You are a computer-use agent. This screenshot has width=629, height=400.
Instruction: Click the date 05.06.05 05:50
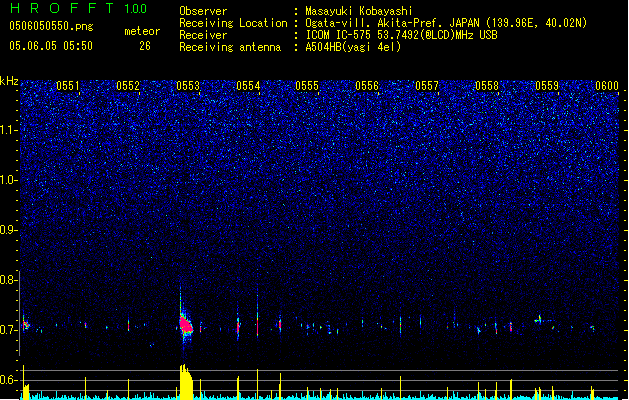[x=51, y=46]
